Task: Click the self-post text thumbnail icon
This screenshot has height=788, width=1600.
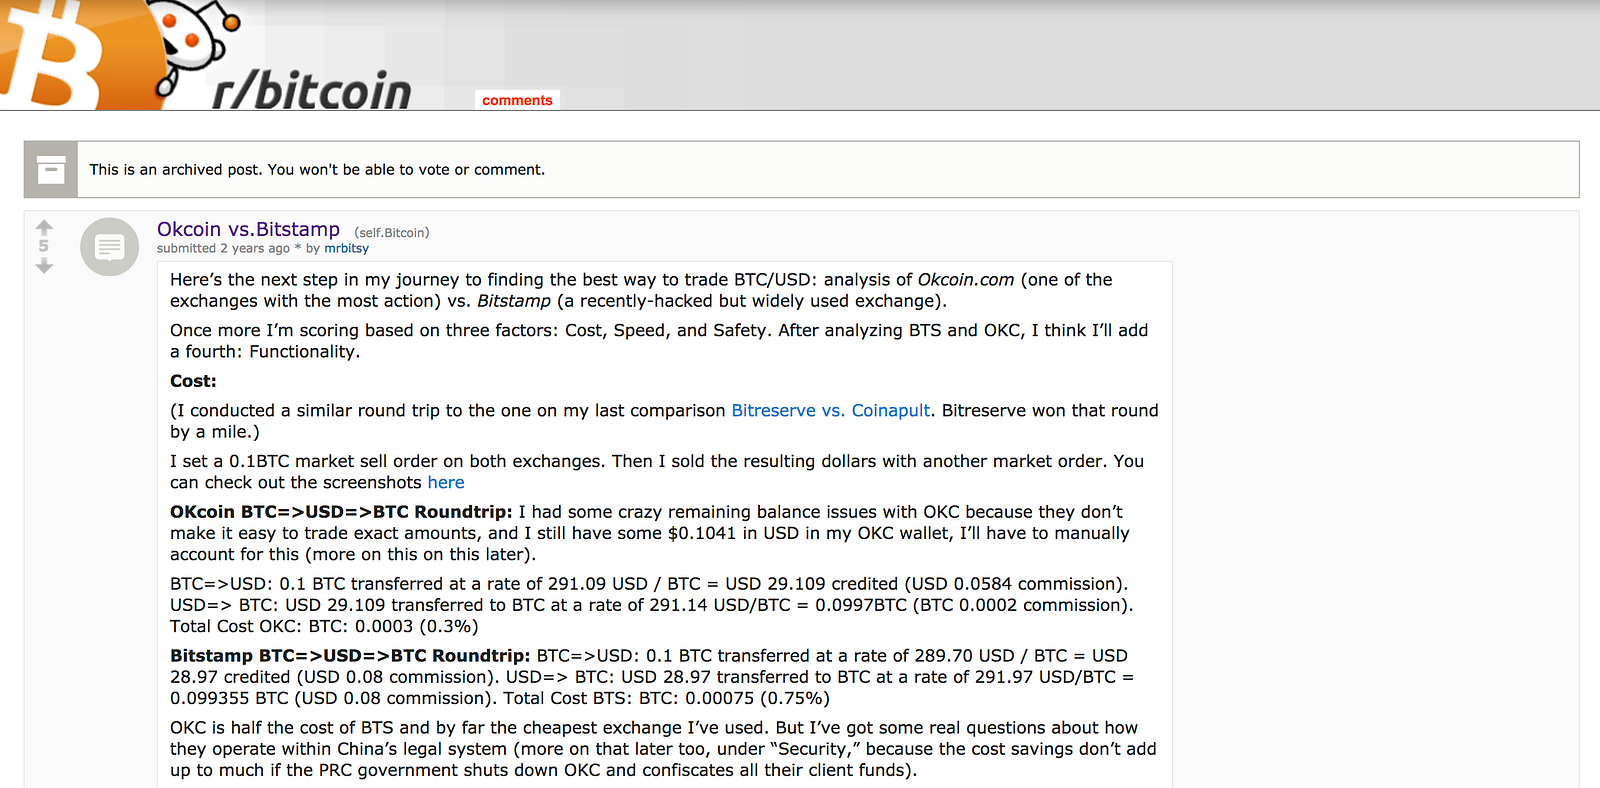Action: [109, 246]
